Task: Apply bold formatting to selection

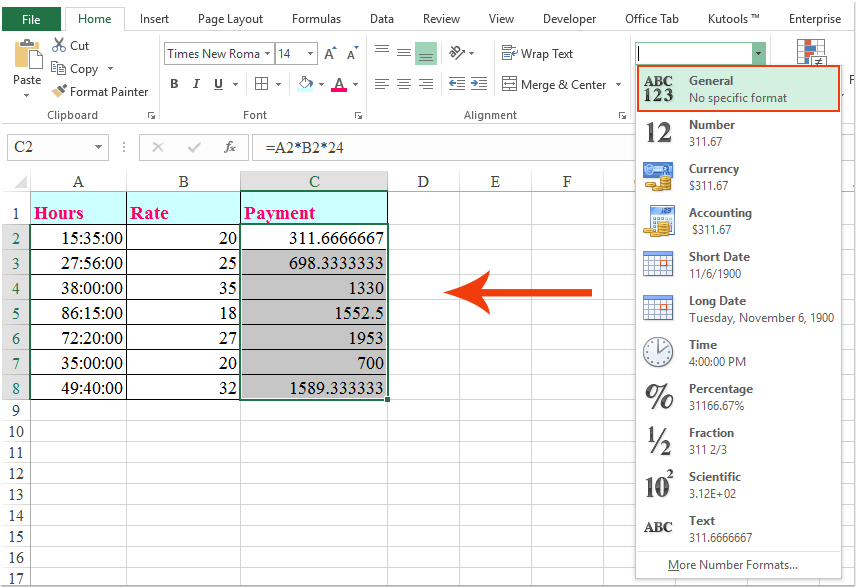Action: coord(174,85)
